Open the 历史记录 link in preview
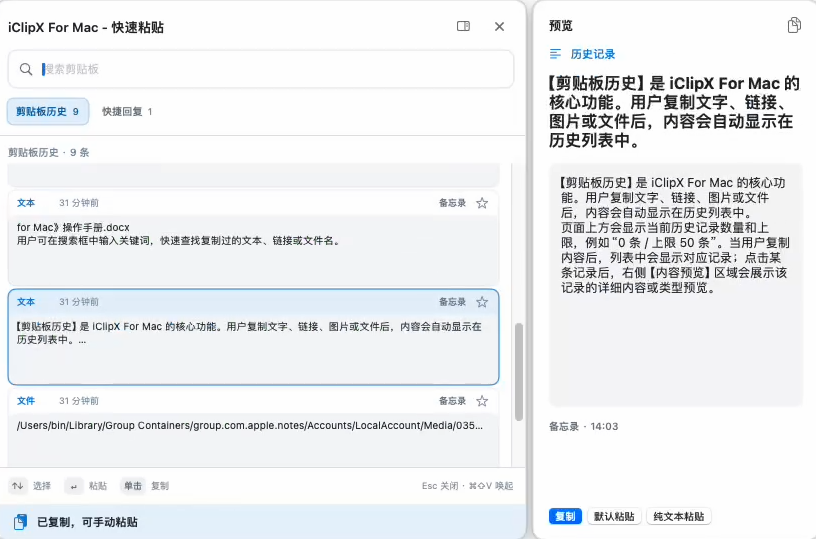This screenshot has width=816, height=539. (593, 54)
